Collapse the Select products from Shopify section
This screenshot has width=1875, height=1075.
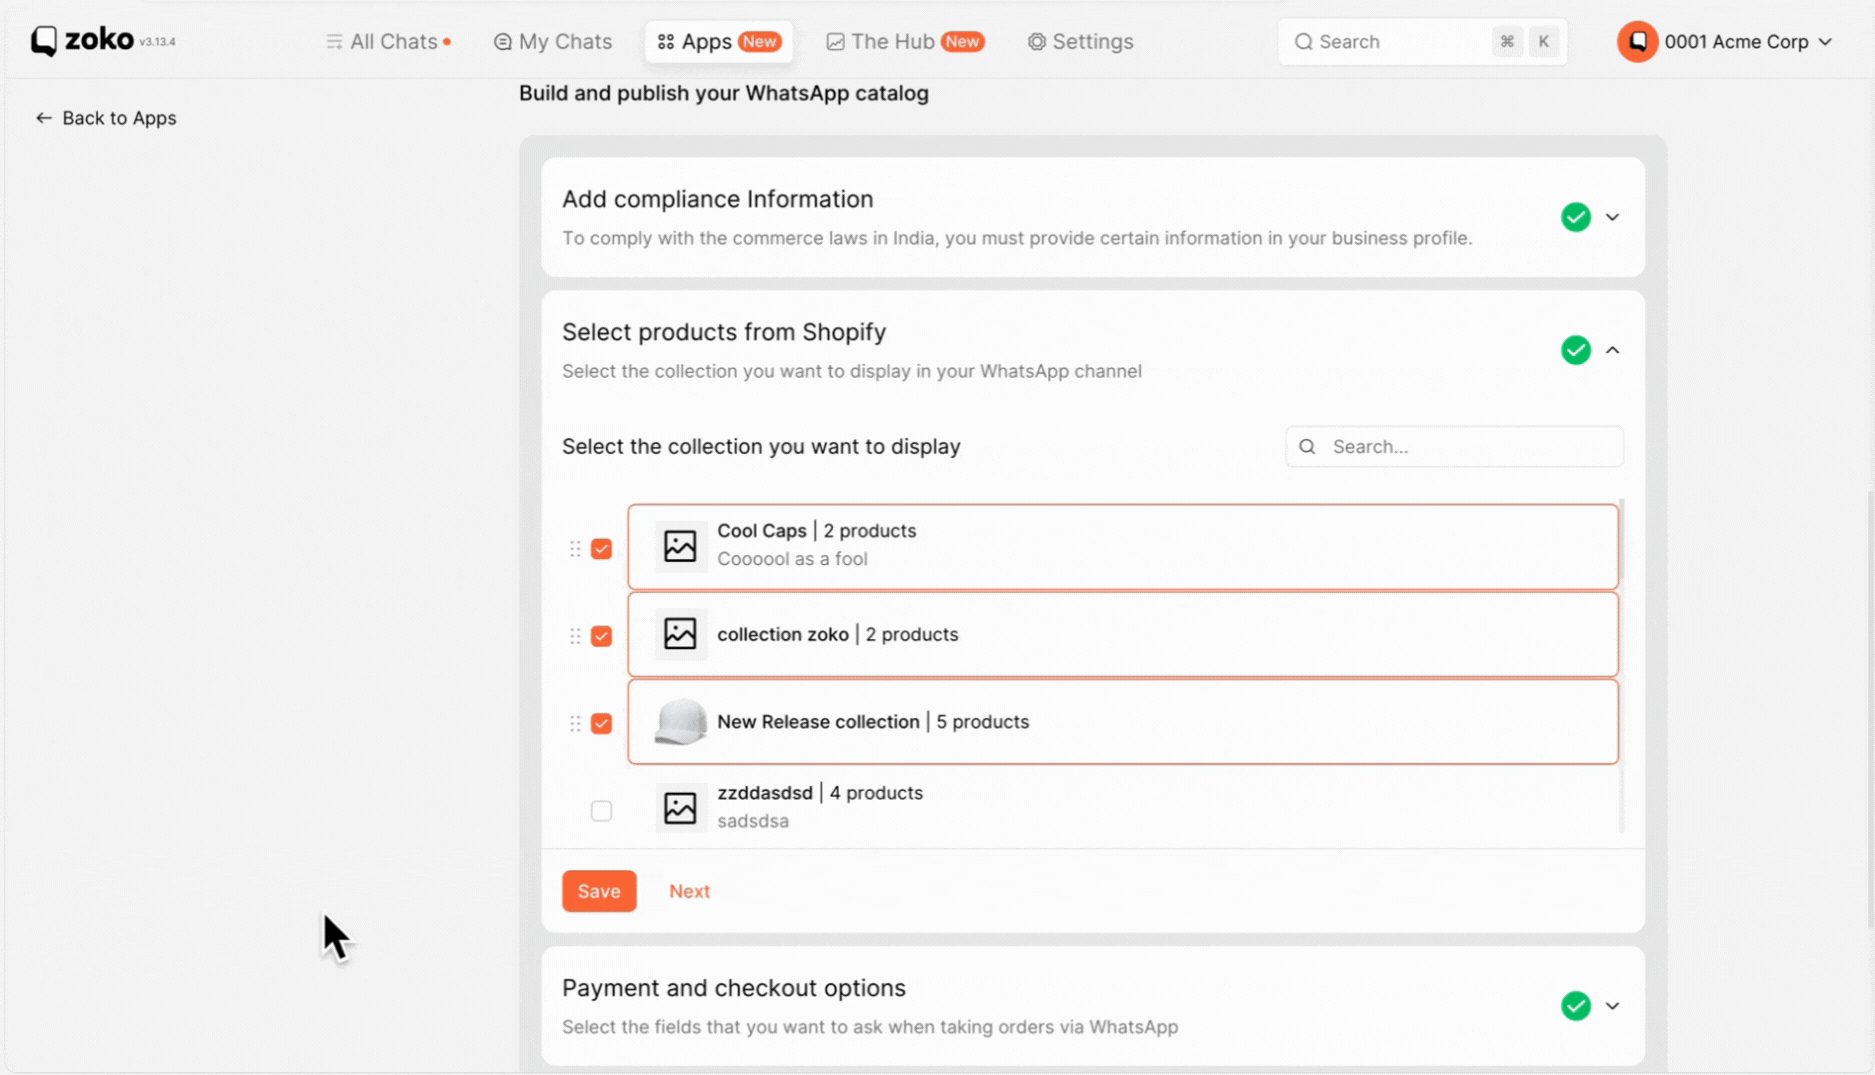(1612, 350)
